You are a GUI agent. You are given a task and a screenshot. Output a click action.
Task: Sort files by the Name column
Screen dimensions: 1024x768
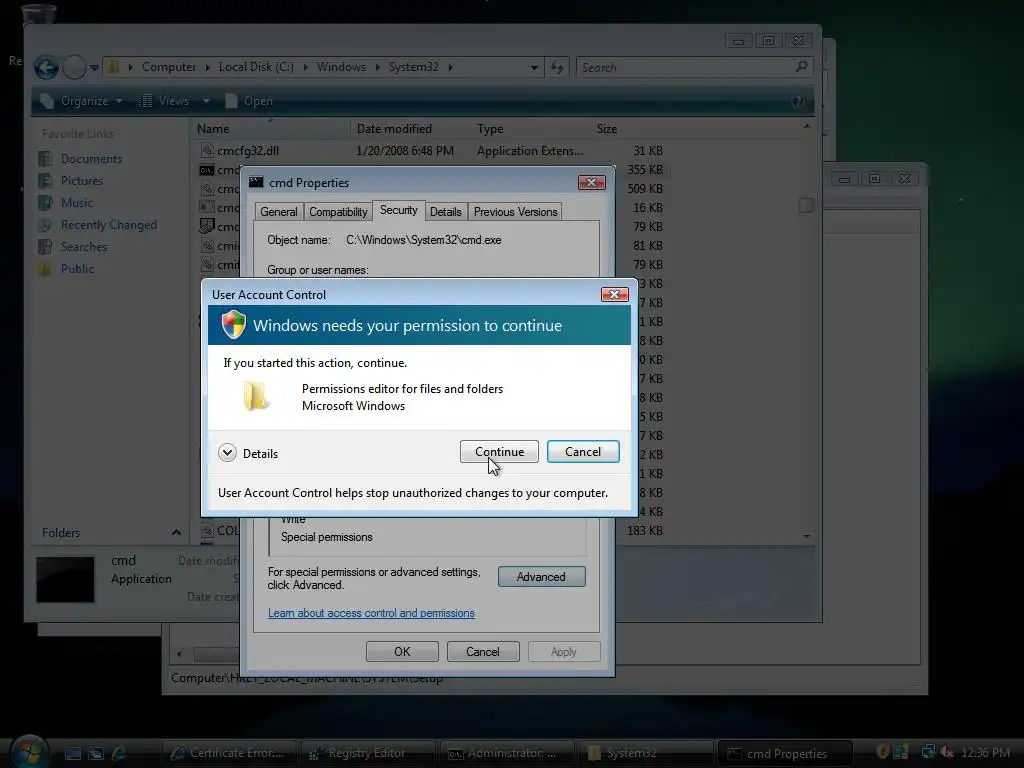[271, 129]
